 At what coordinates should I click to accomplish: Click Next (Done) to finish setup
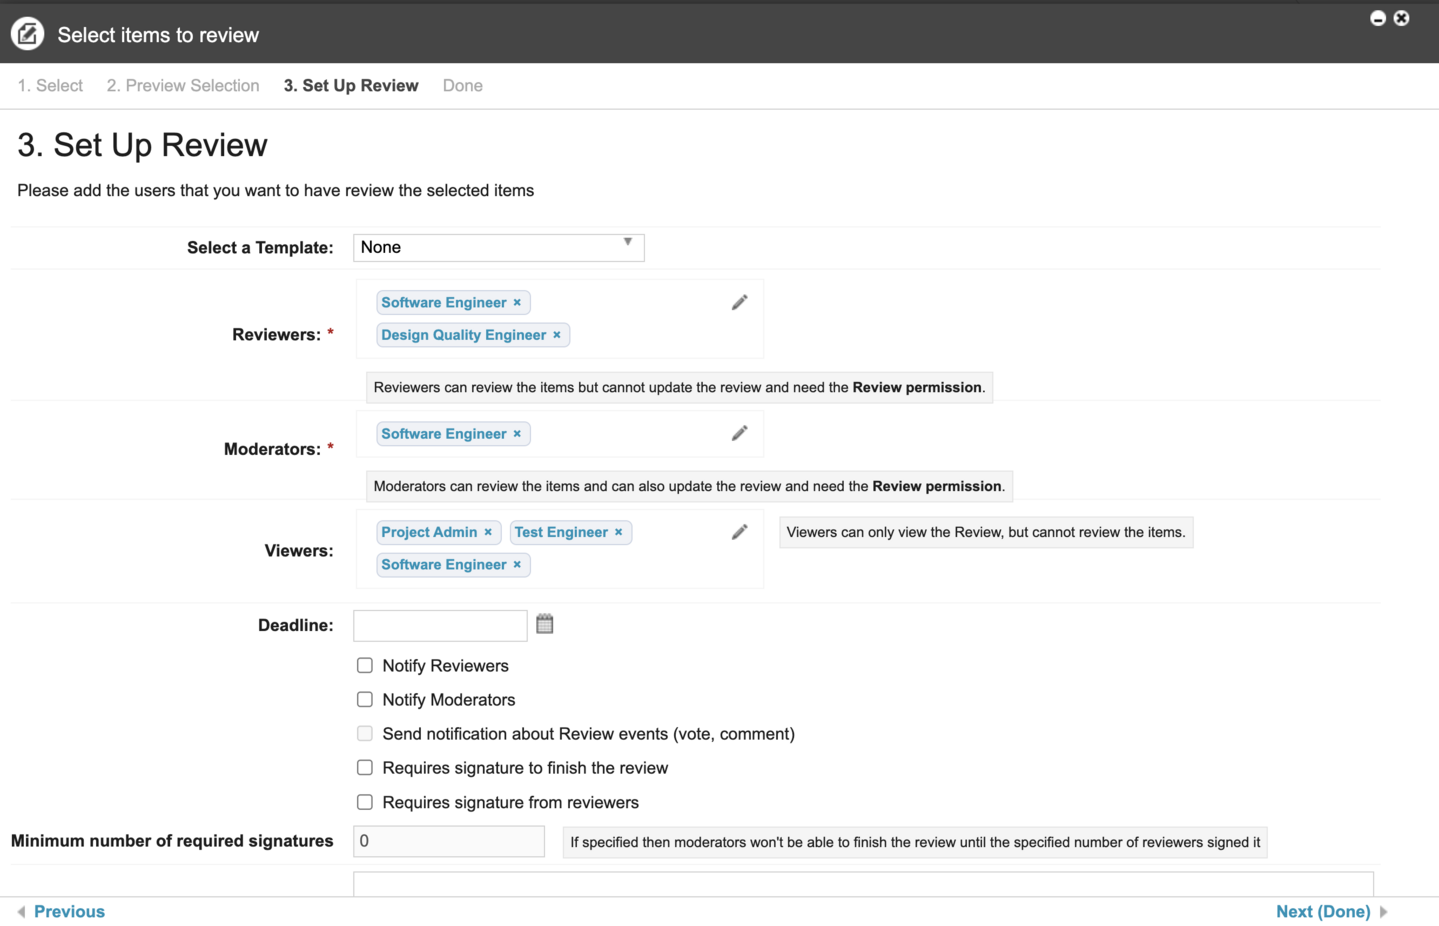[x=1322, y=911]
